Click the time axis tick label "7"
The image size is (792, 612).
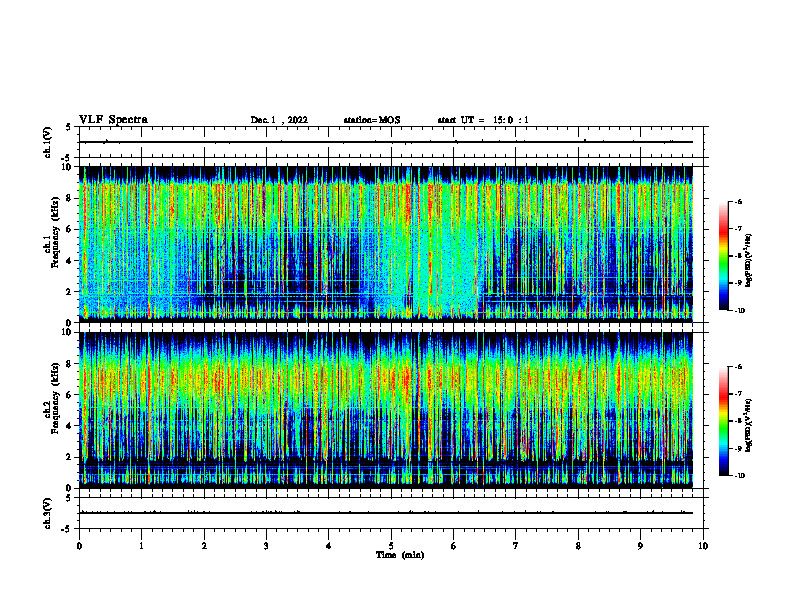pos(516,546)
